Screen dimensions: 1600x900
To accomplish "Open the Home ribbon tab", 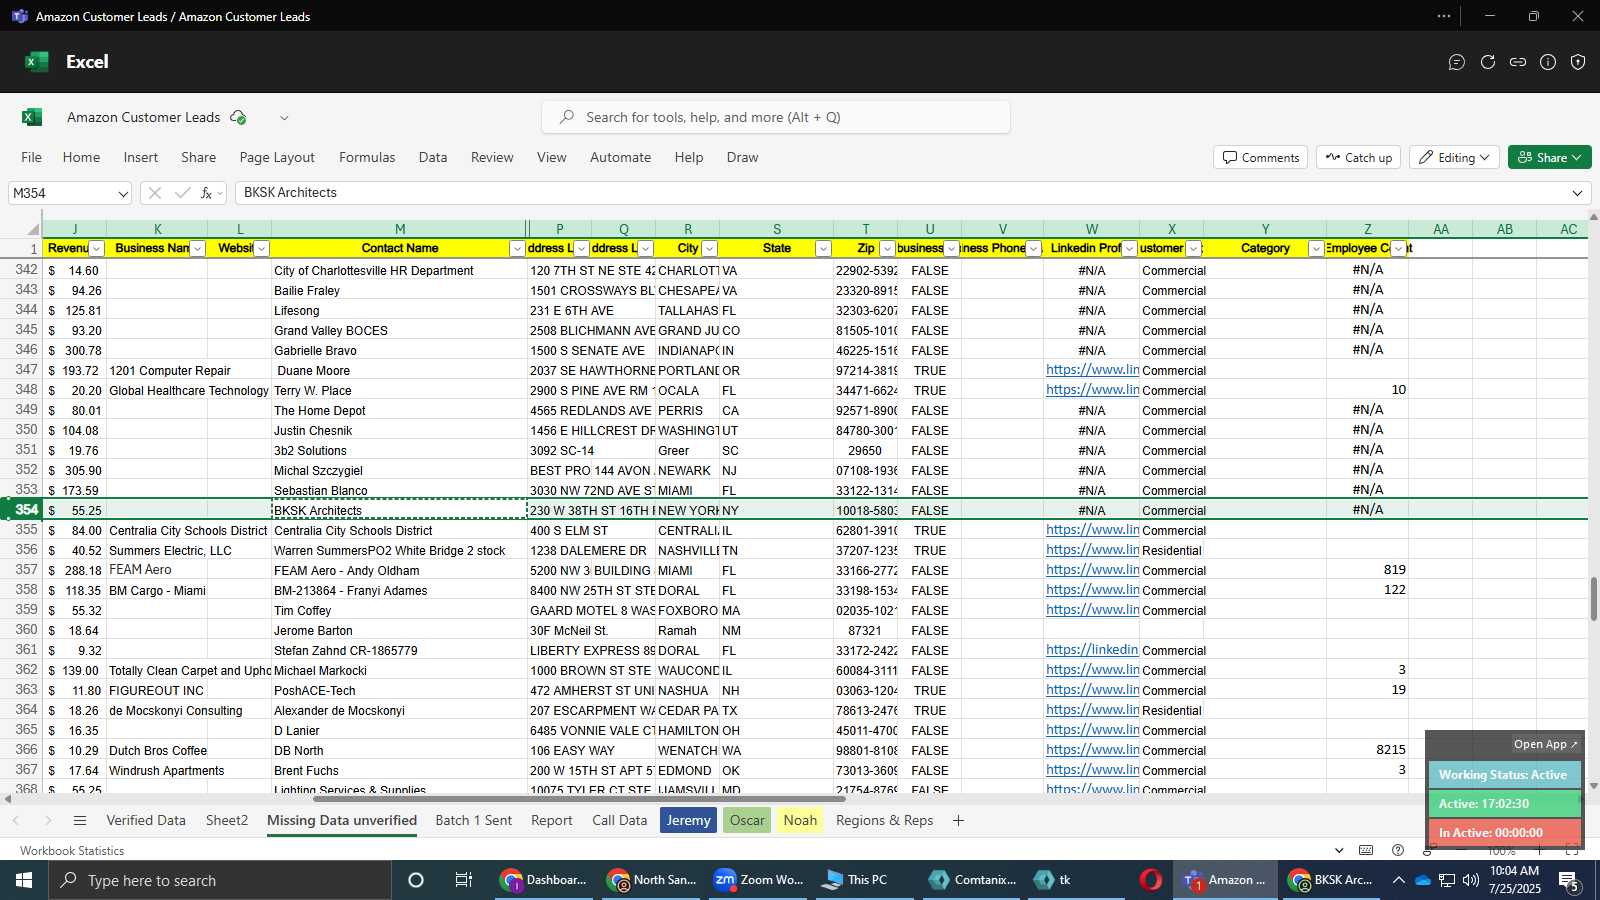I will click(81, 157).
